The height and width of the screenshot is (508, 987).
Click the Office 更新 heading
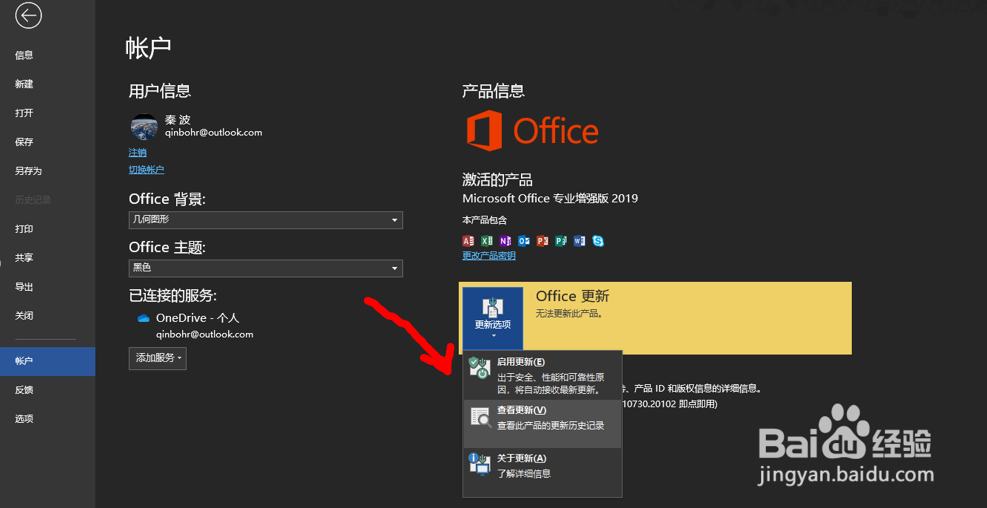572,296
